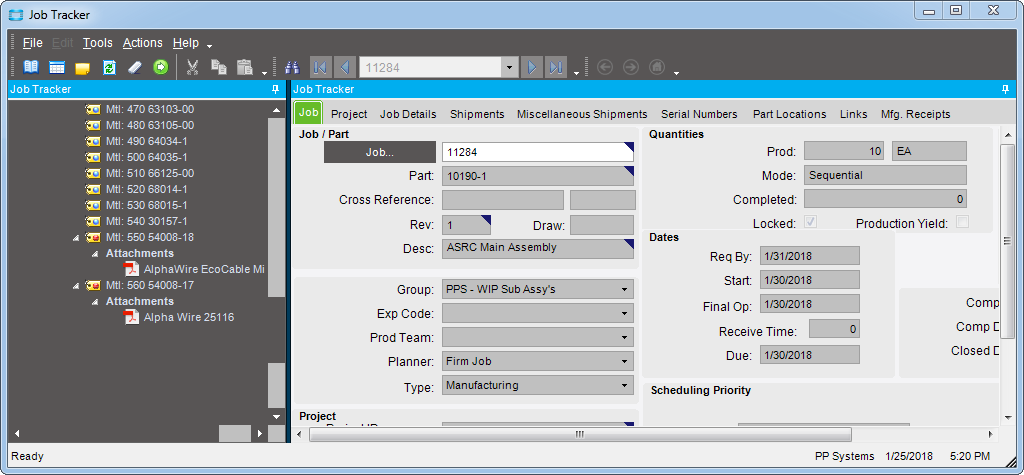Toggle the Locked checkbox
Screen dimensions: 1024x475
point(811,223)
